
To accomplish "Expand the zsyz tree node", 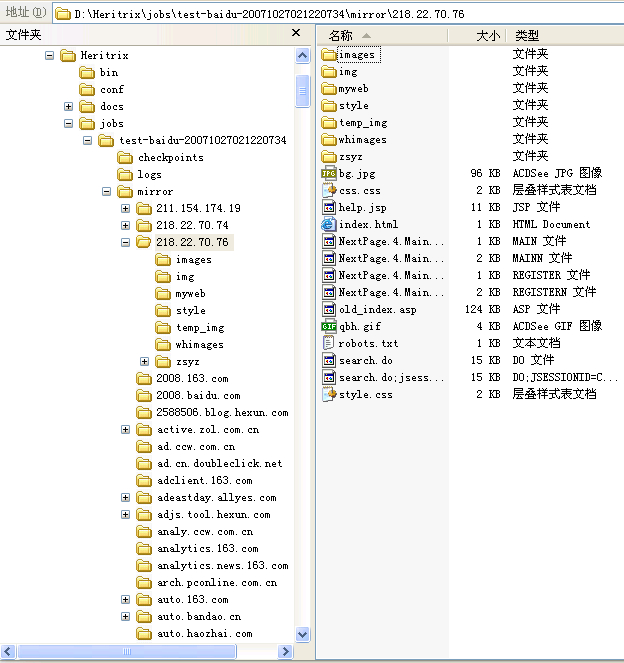I will coord(145,362).
